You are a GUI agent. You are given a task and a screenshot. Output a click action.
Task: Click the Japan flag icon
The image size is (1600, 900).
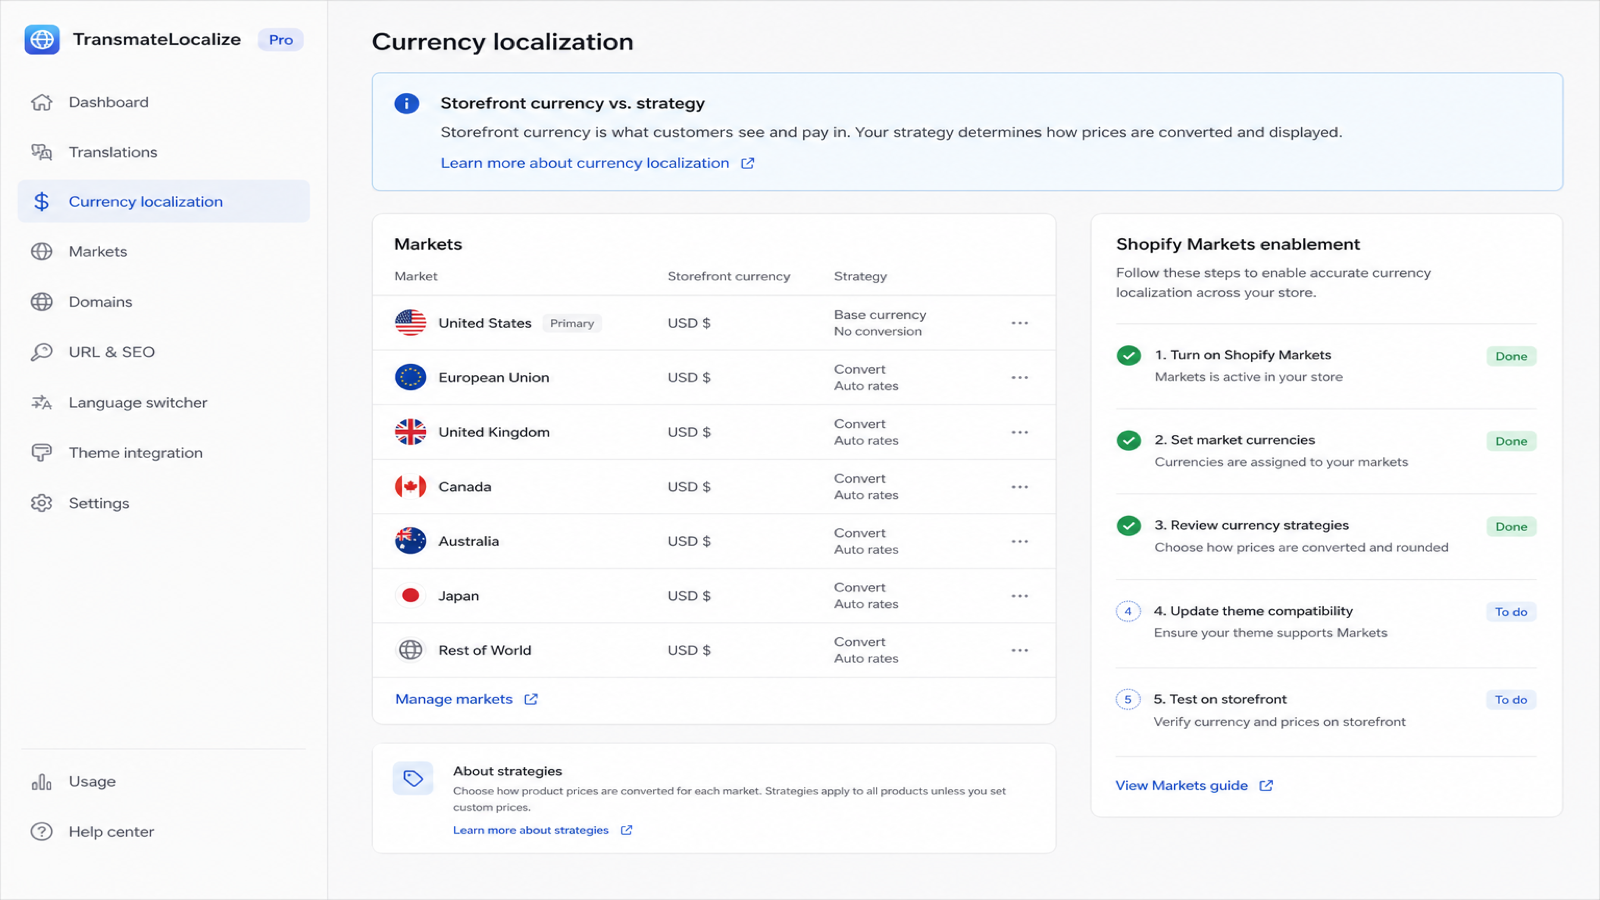click(410, 596)
